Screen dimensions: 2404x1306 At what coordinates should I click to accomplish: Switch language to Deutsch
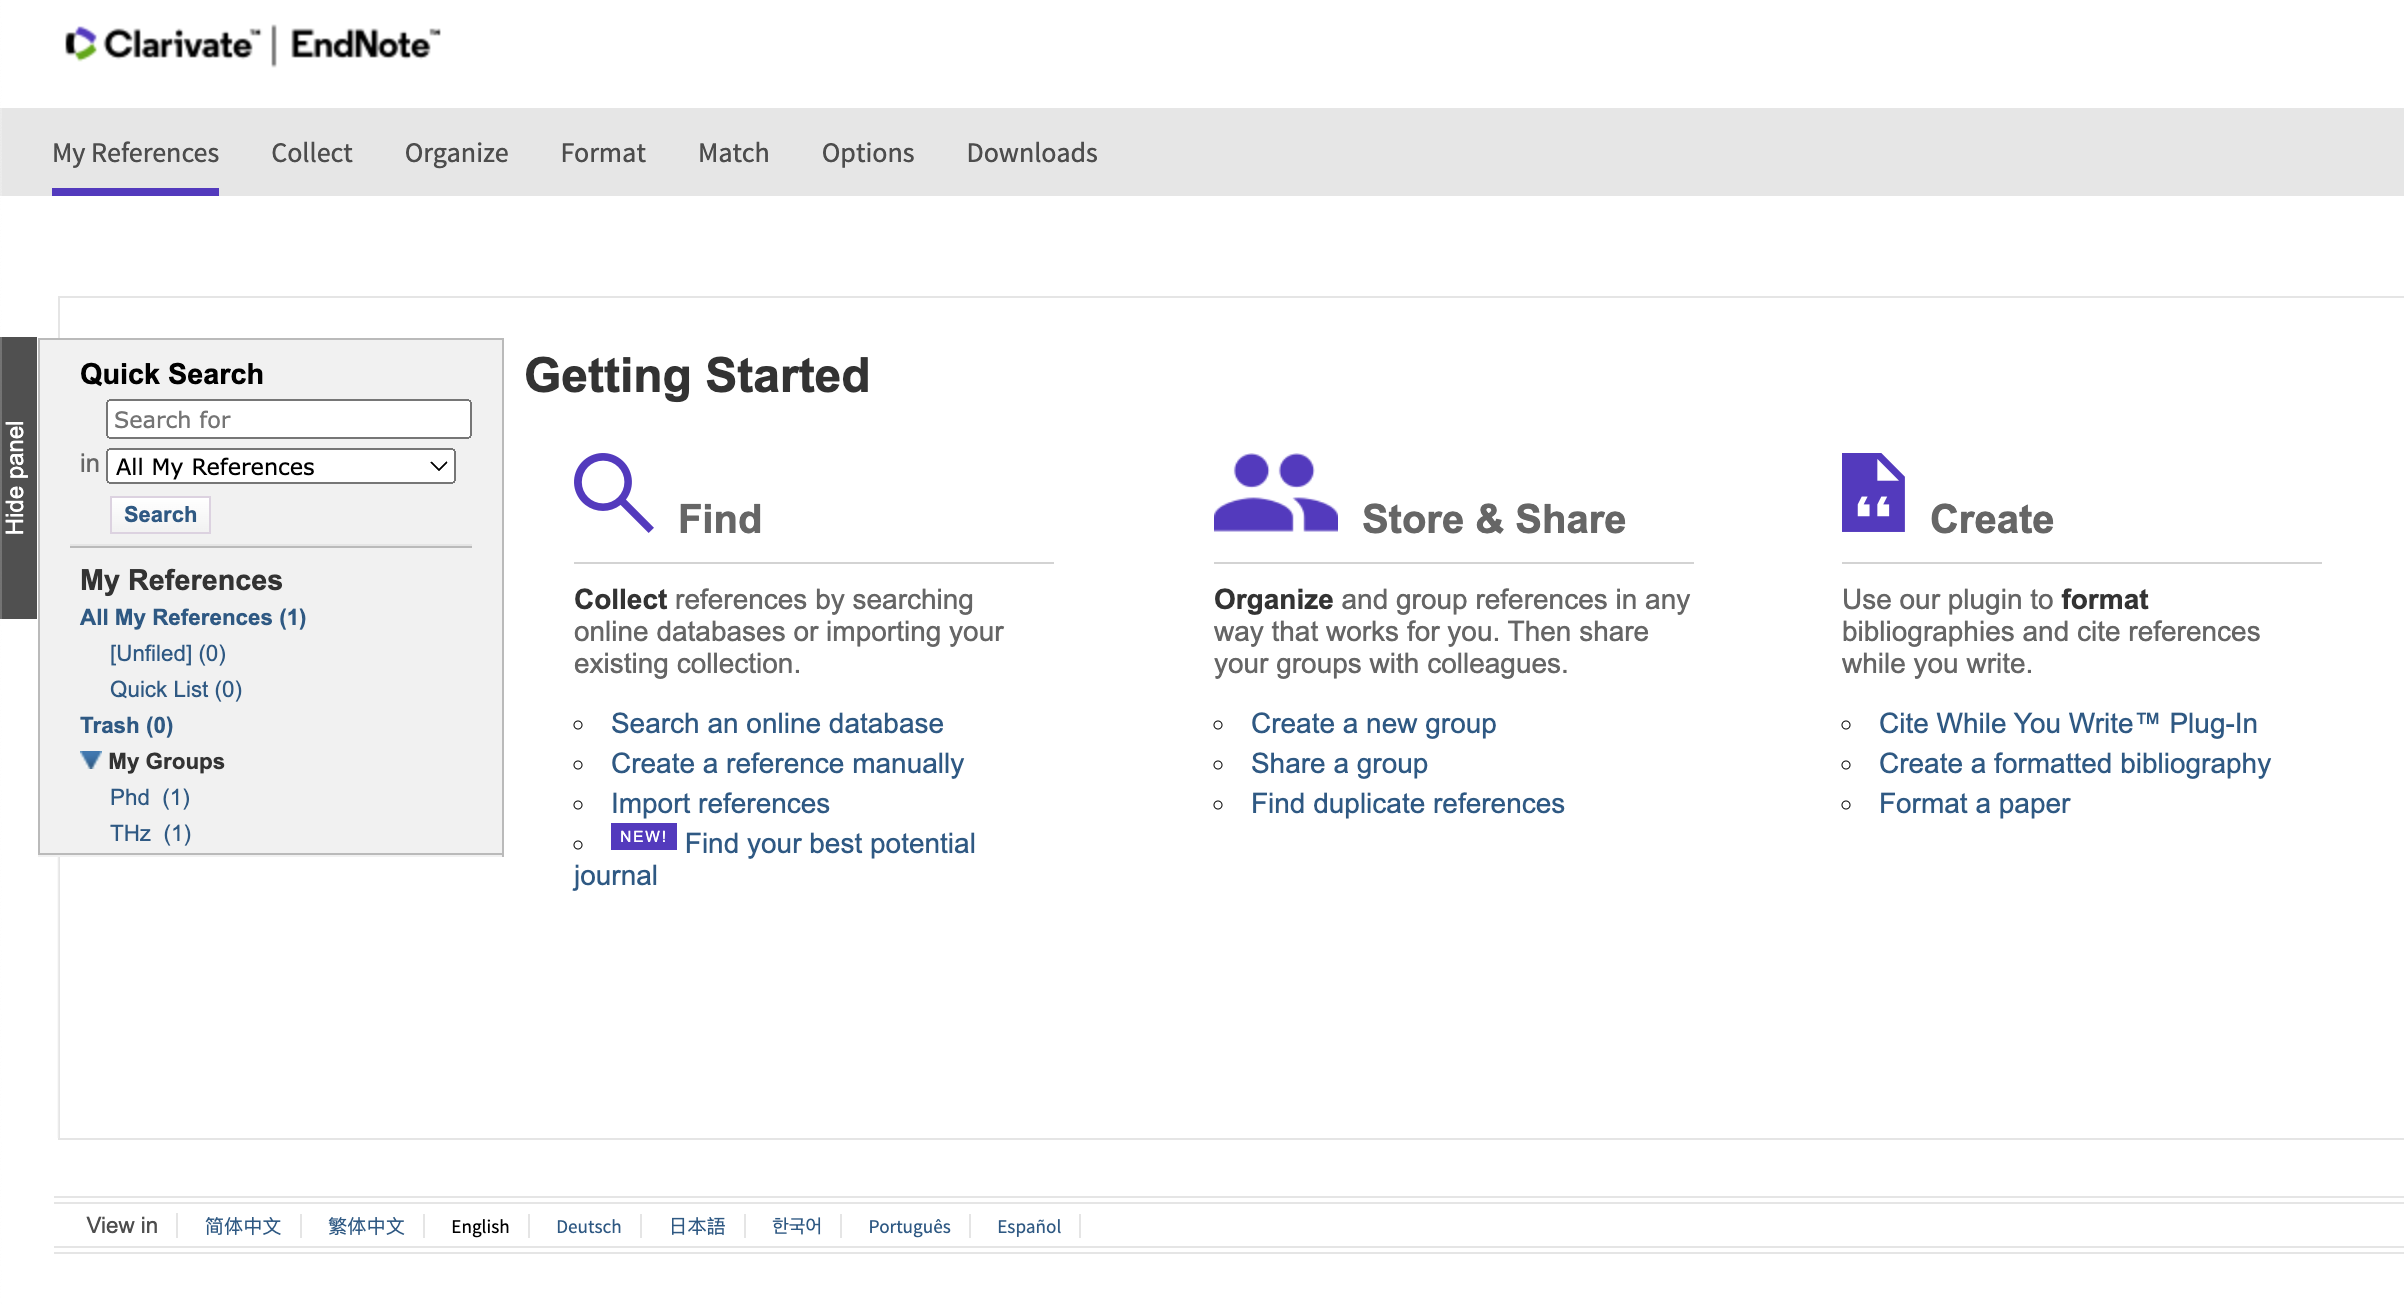tap(588, 1226)
